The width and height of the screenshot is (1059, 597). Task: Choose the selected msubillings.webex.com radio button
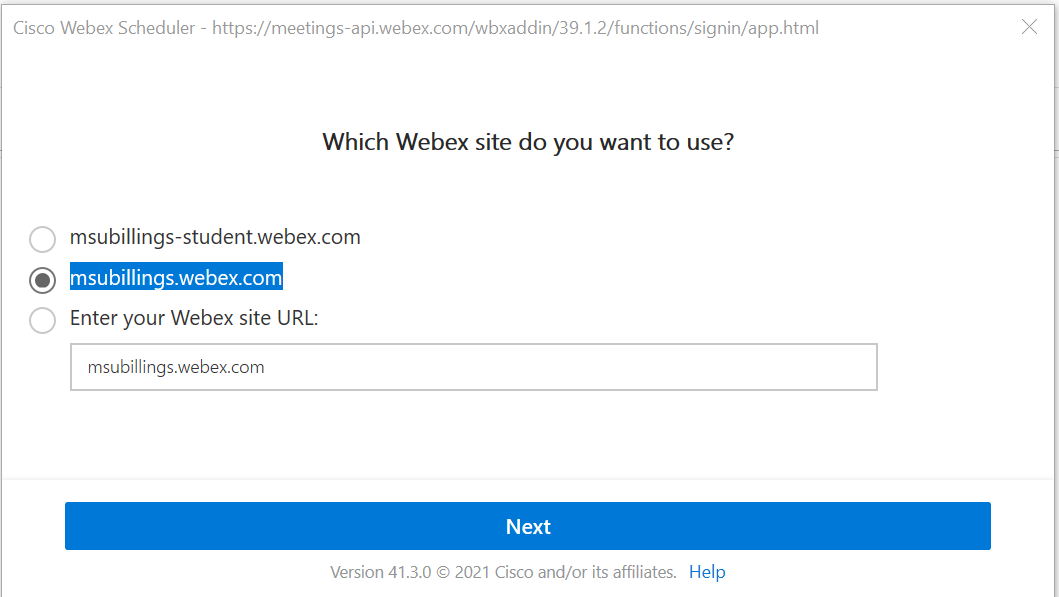[x=42, y=280]
